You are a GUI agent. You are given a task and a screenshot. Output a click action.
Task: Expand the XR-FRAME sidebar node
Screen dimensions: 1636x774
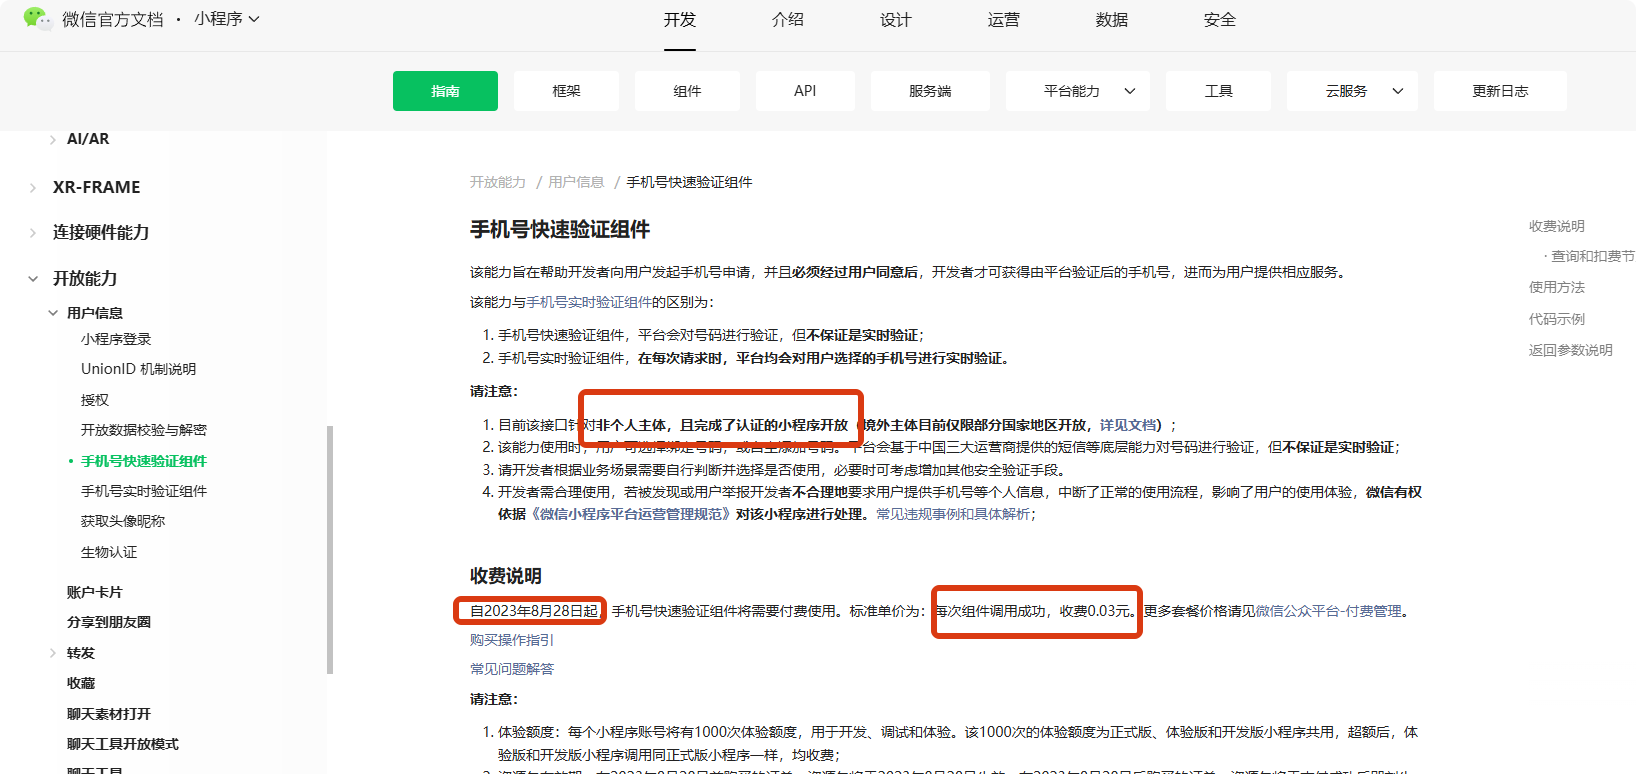(x=33, y=188)
